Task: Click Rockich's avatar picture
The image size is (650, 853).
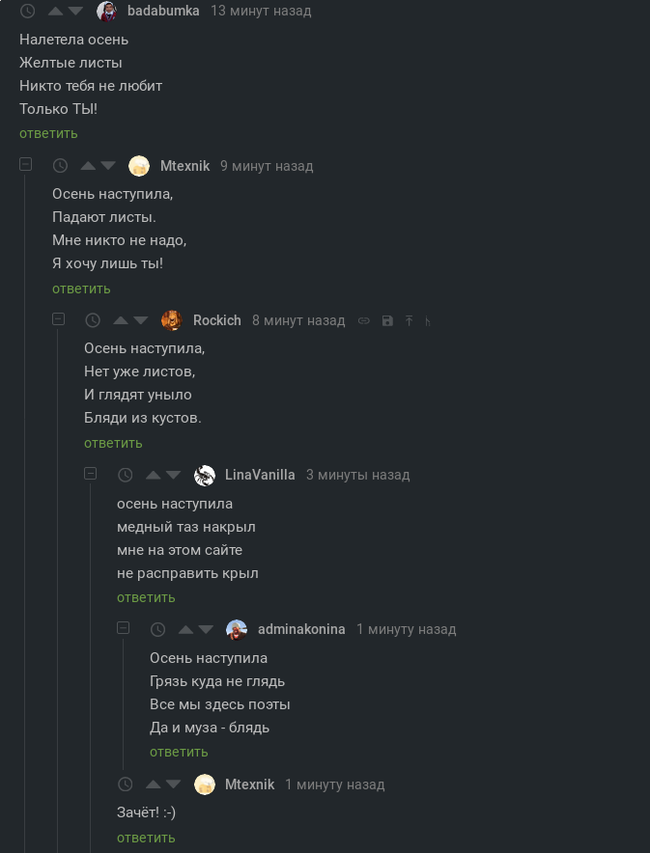Action: click(x=172, y=320)
